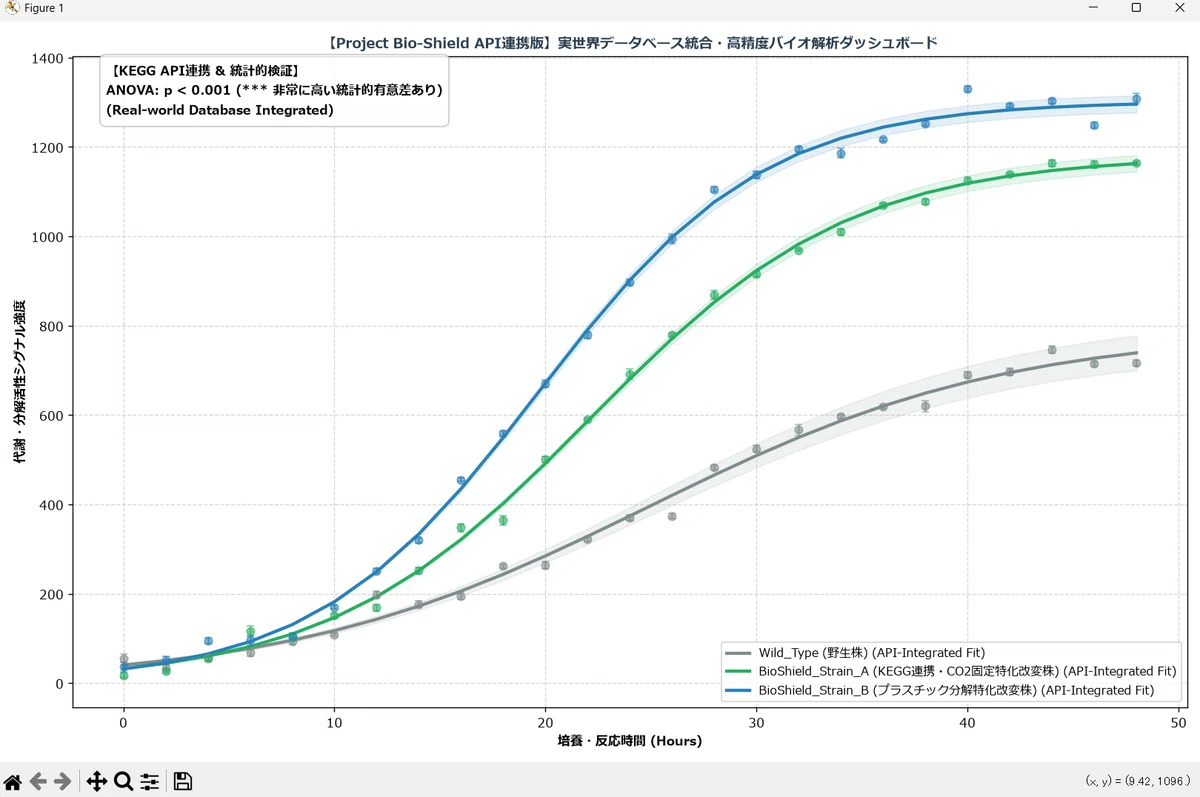Image resolution: width=1200 pixels, height=797 pixels.
Task: Click the BioShield_Strain_A legend entry
Action: pyautogui.click(x=952, y=671)
